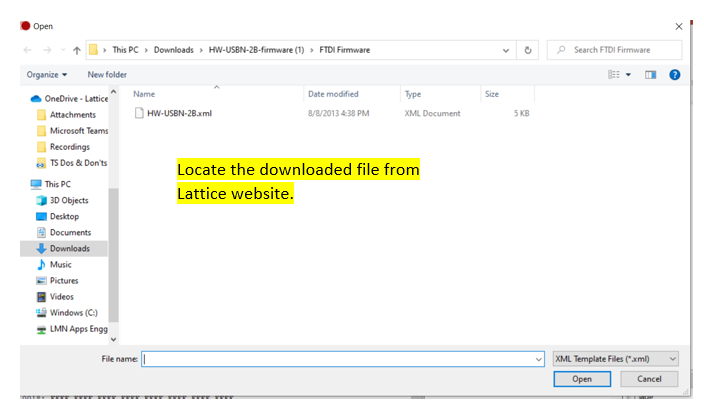Select the HW-USBN-2B.xml file

click(x=180, y=113)
